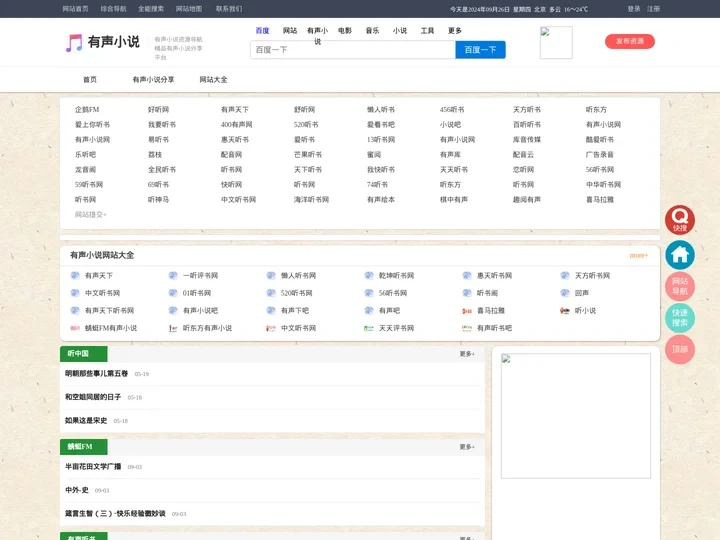Click the orange more+ link
Image resolution: width=720 pixels, height=540 pixels.
coord(639,255)
